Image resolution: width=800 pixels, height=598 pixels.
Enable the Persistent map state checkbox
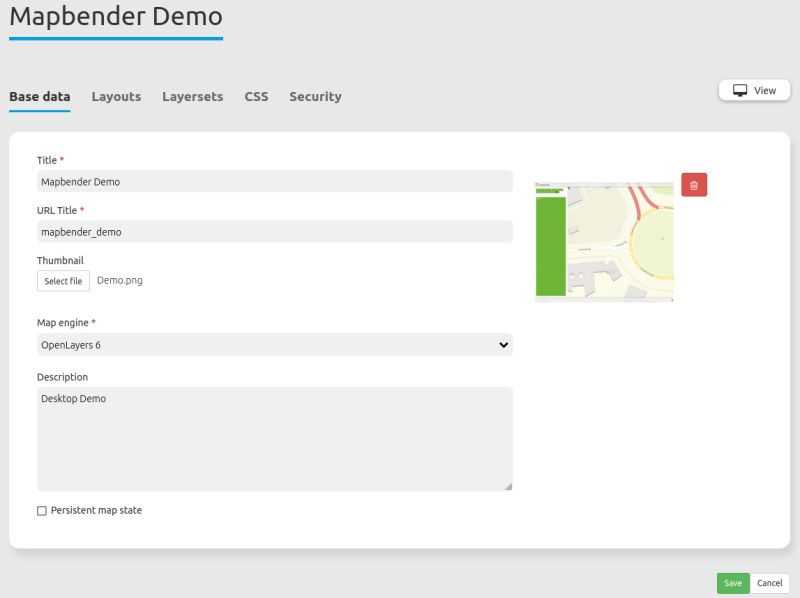[41, 510]
